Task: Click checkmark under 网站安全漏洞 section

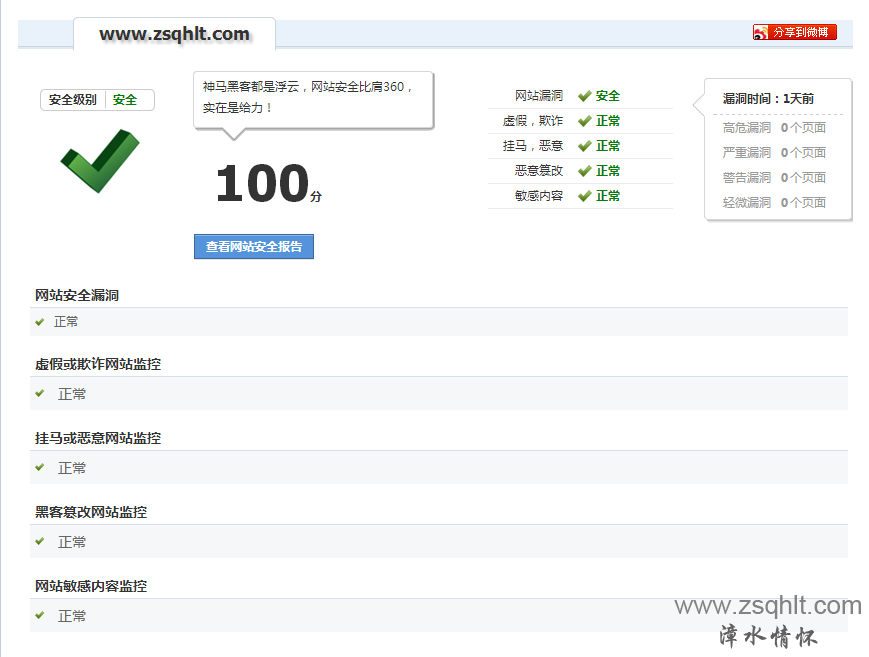Action: 40,322
